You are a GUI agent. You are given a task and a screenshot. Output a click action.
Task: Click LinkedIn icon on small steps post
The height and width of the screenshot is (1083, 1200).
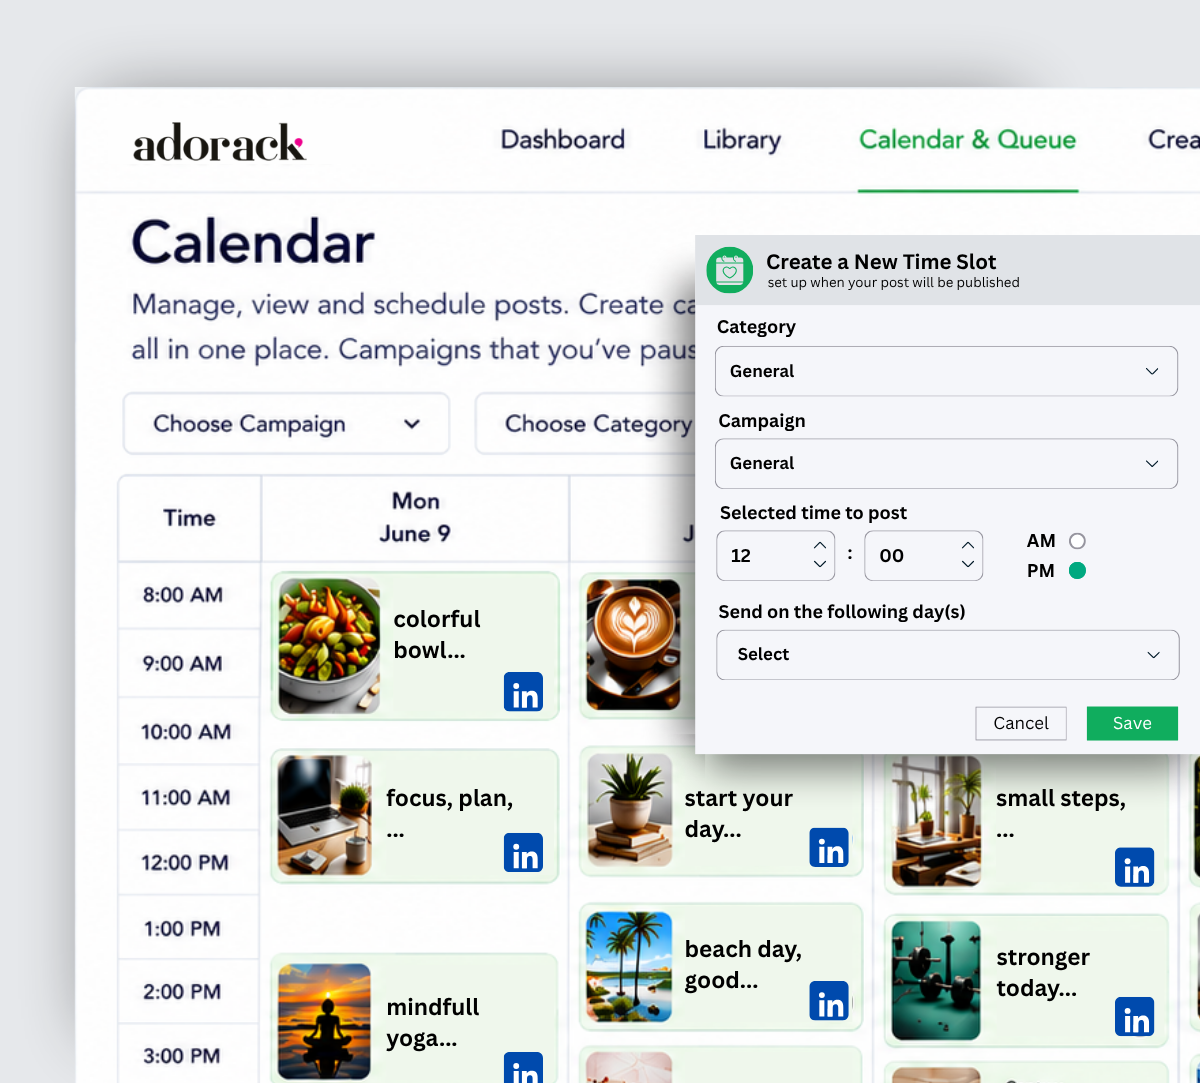coord(1135,868)
